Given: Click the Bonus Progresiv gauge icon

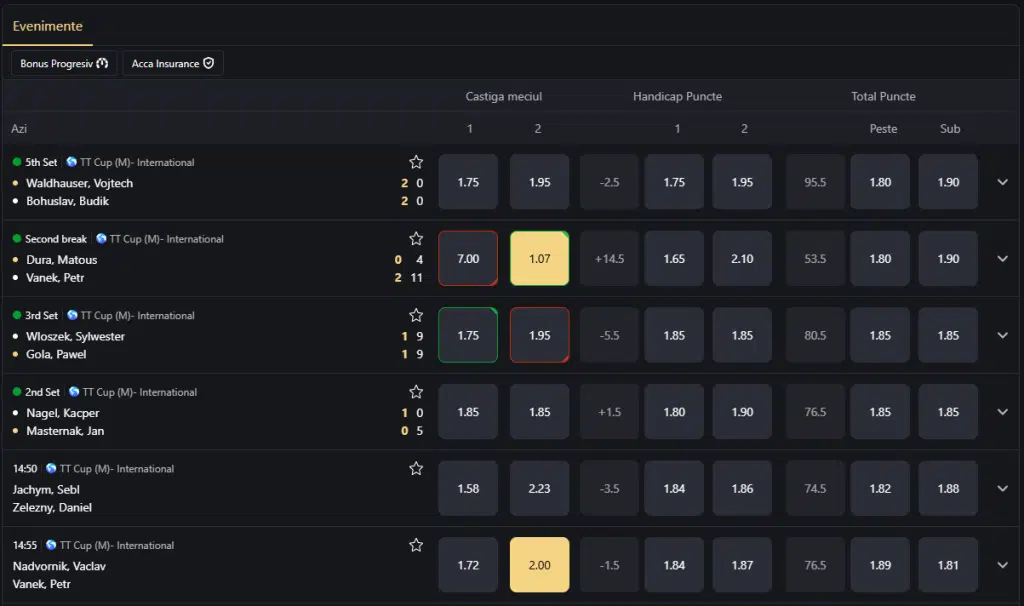Looking at the screenshot, I should [x=103, y=63].
